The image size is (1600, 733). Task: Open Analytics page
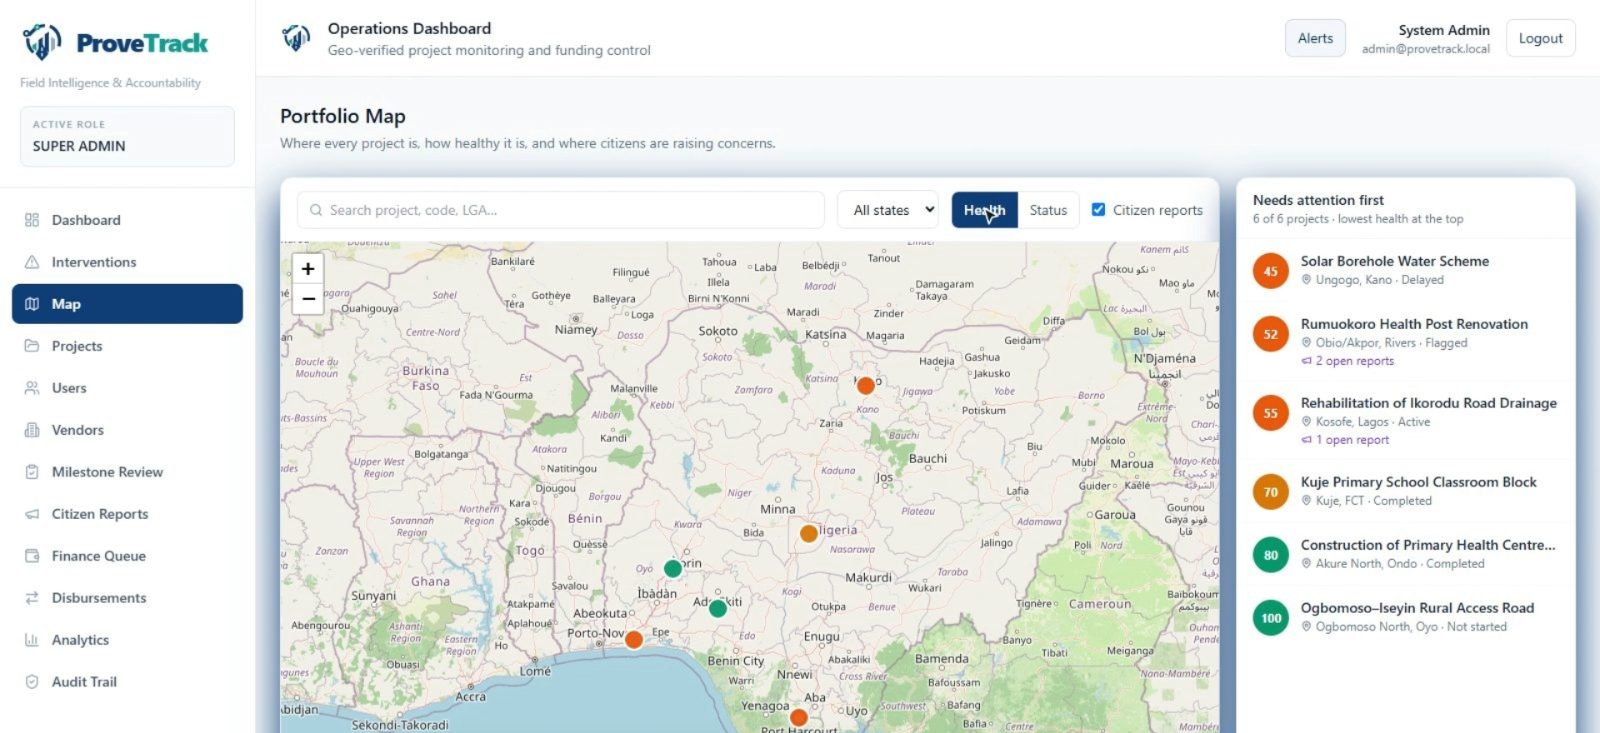127,640
